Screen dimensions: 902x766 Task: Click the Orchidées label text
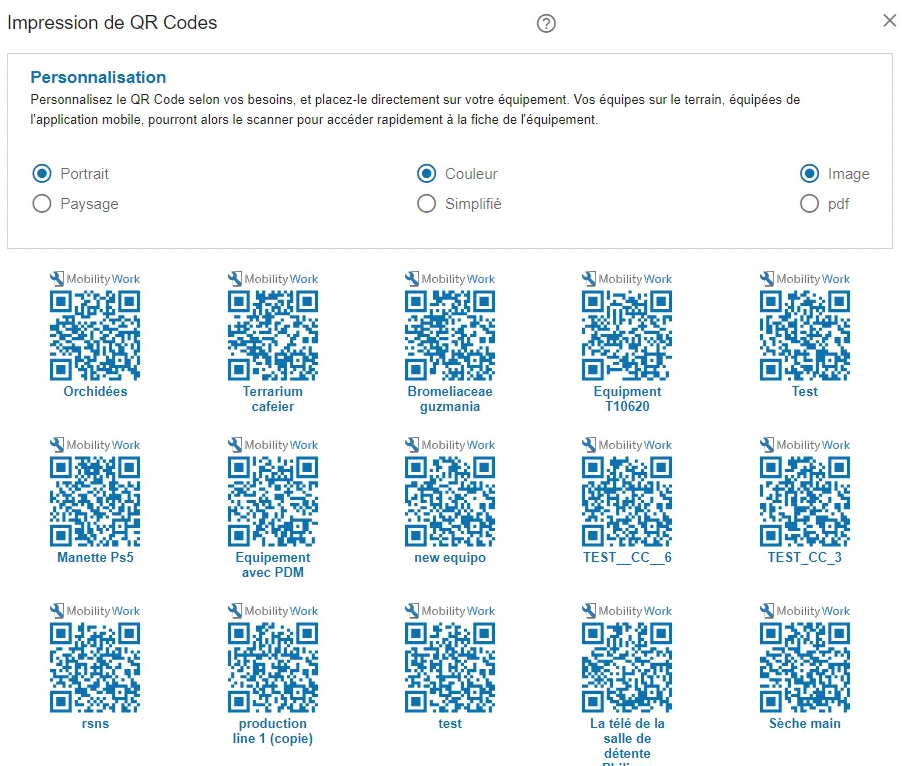tap(95, 392)
